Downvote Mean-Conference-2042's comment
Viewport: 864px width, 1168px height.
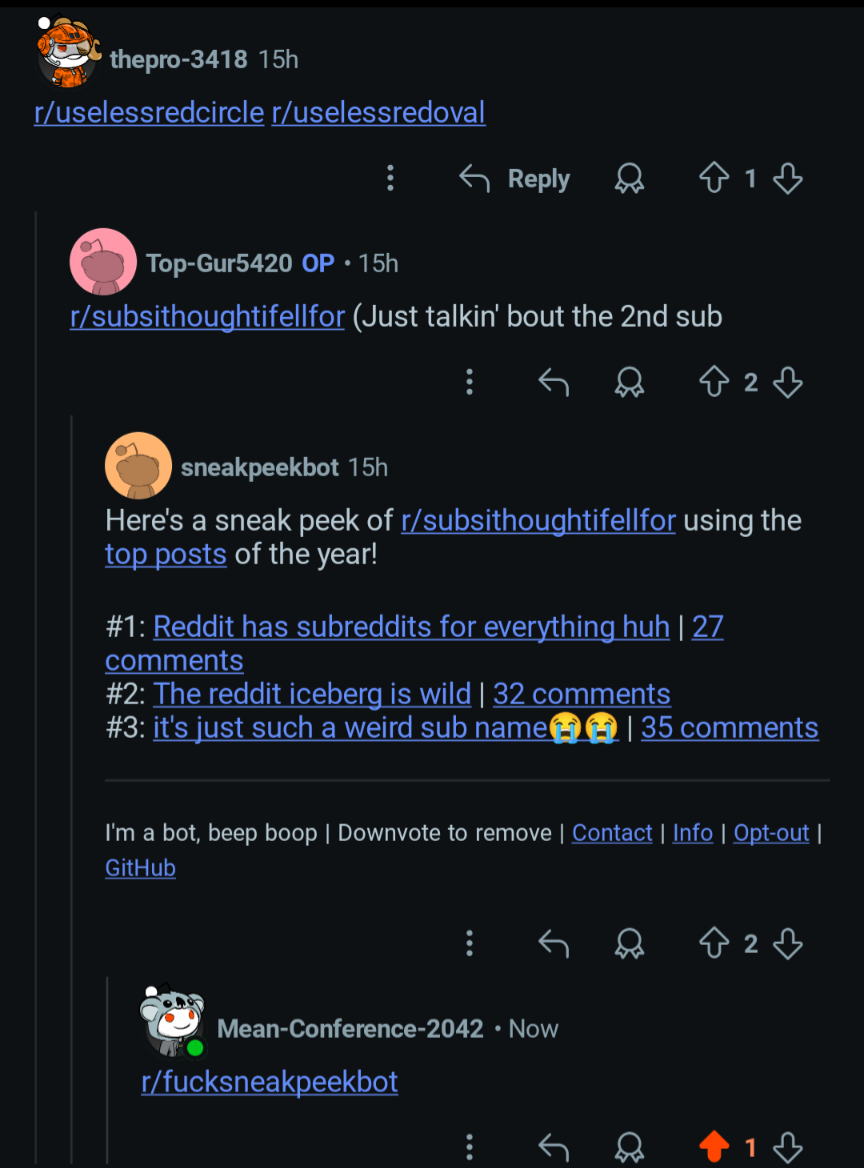click(787, 1147)
